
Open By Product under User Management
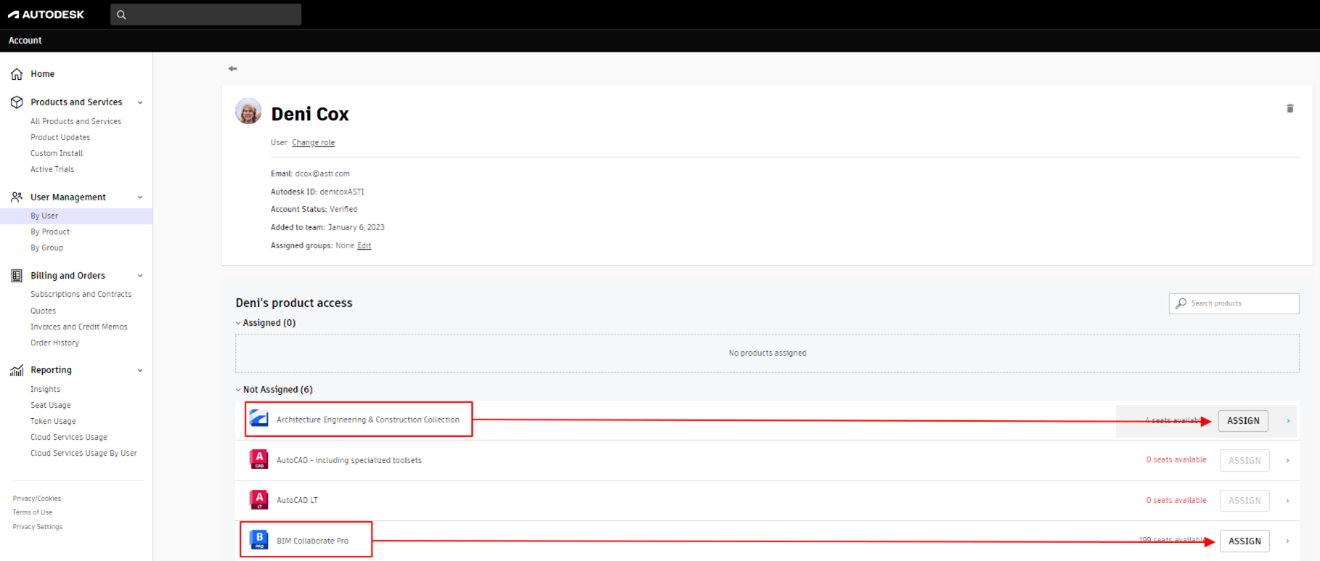(x=50, y=232)
